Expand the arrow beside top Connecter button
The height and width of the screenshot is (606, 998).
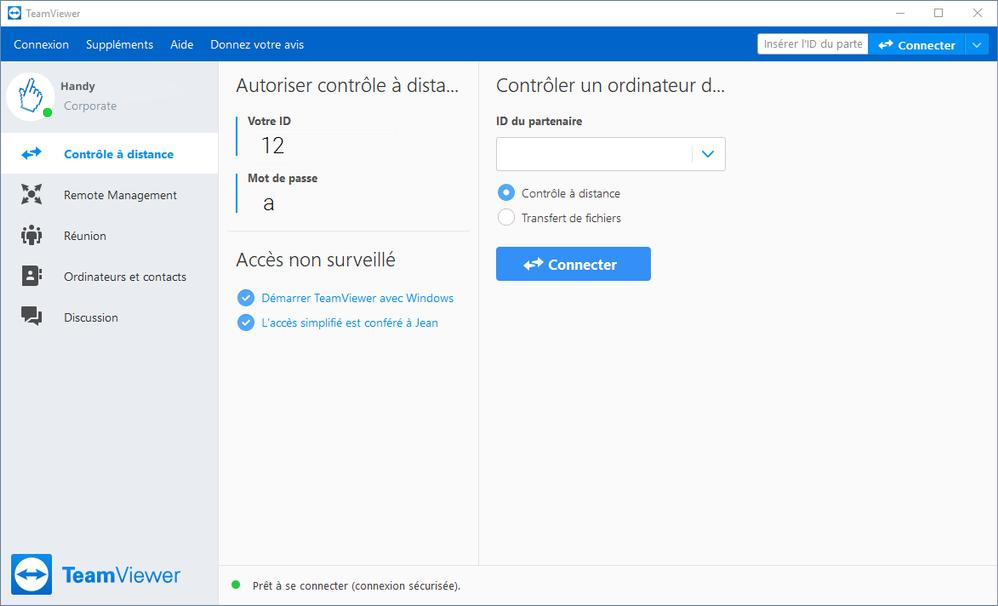pos(977,45)
